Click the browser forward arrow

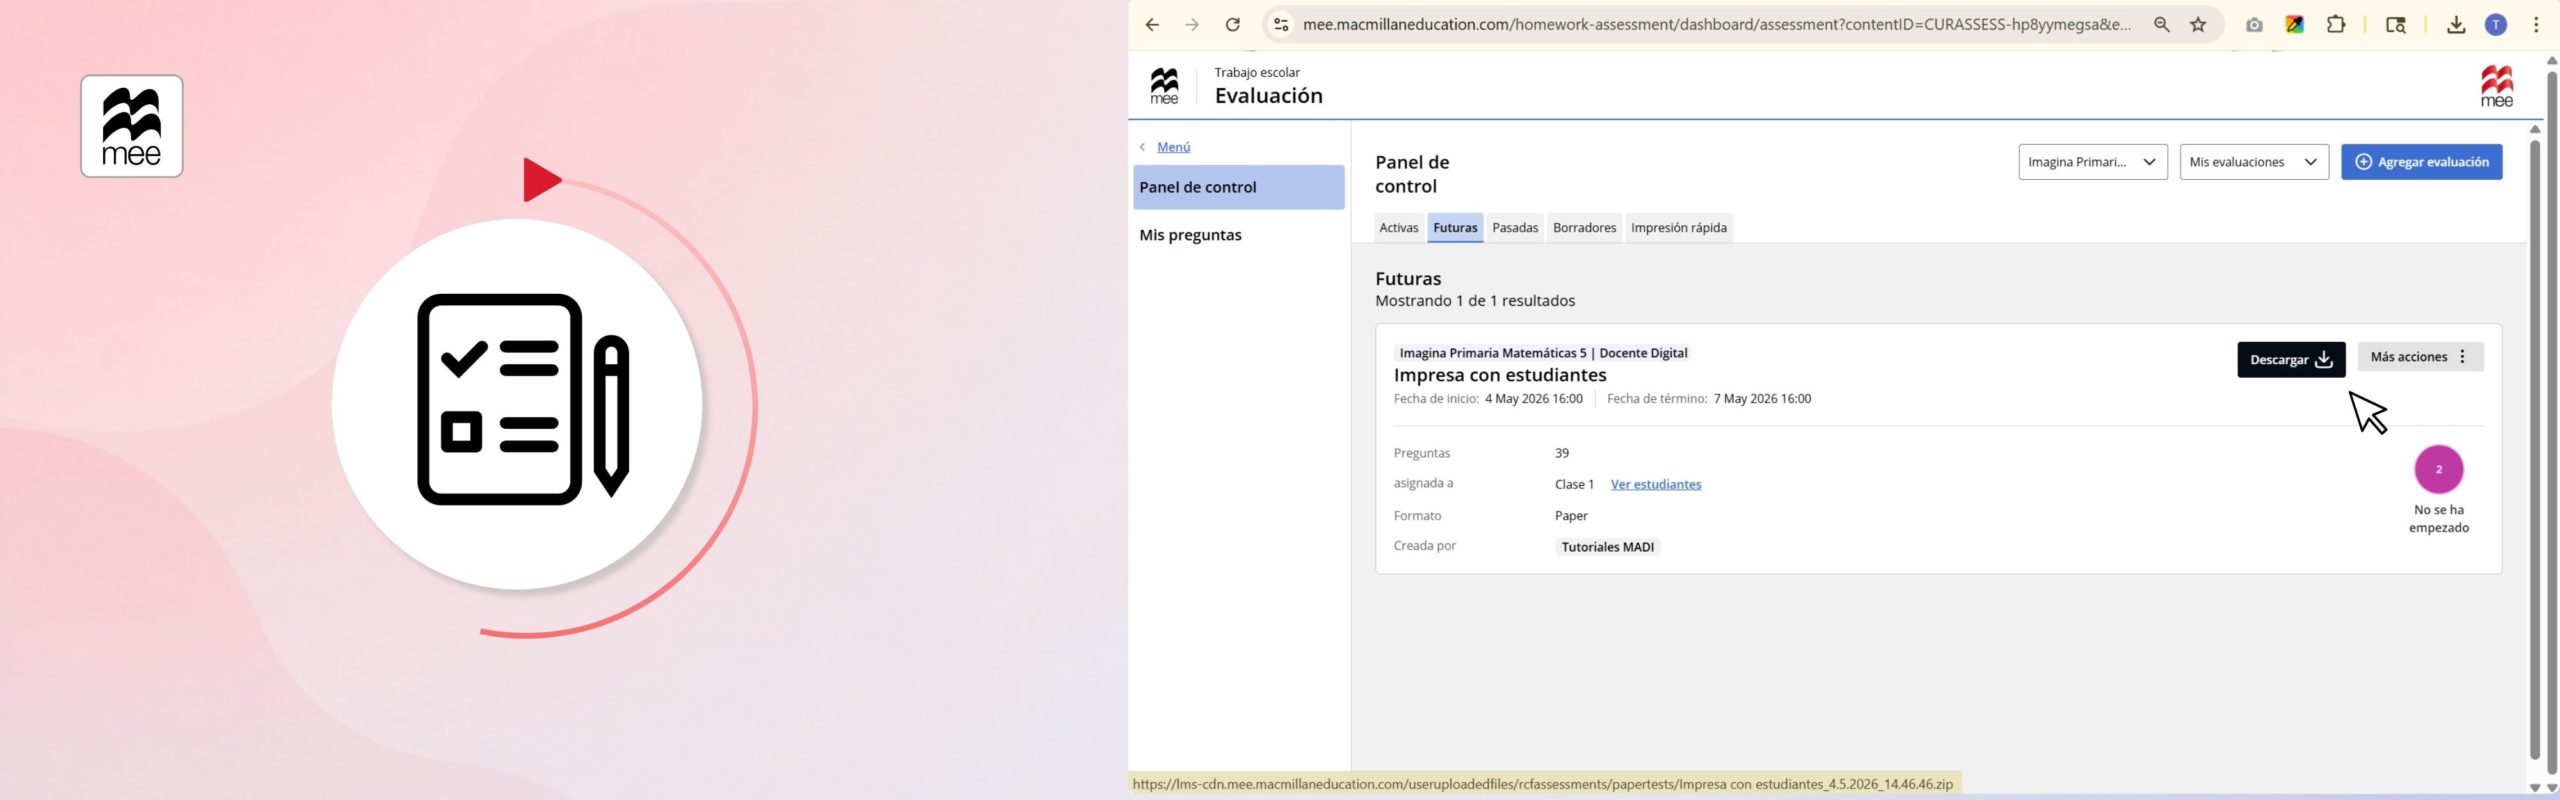click(1192, 25)
